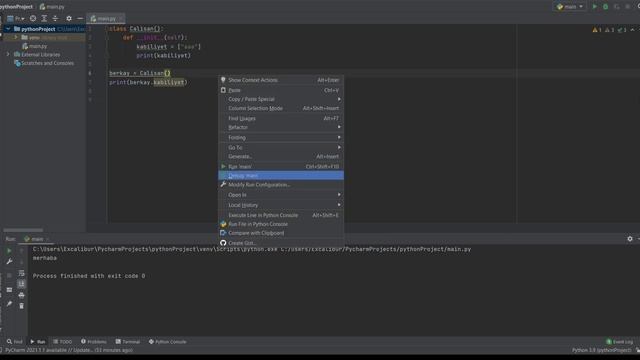This screenshot has height=360, width=640.
Task: Click the weak warning indicator in editor
Action: (x=609, y=30)
